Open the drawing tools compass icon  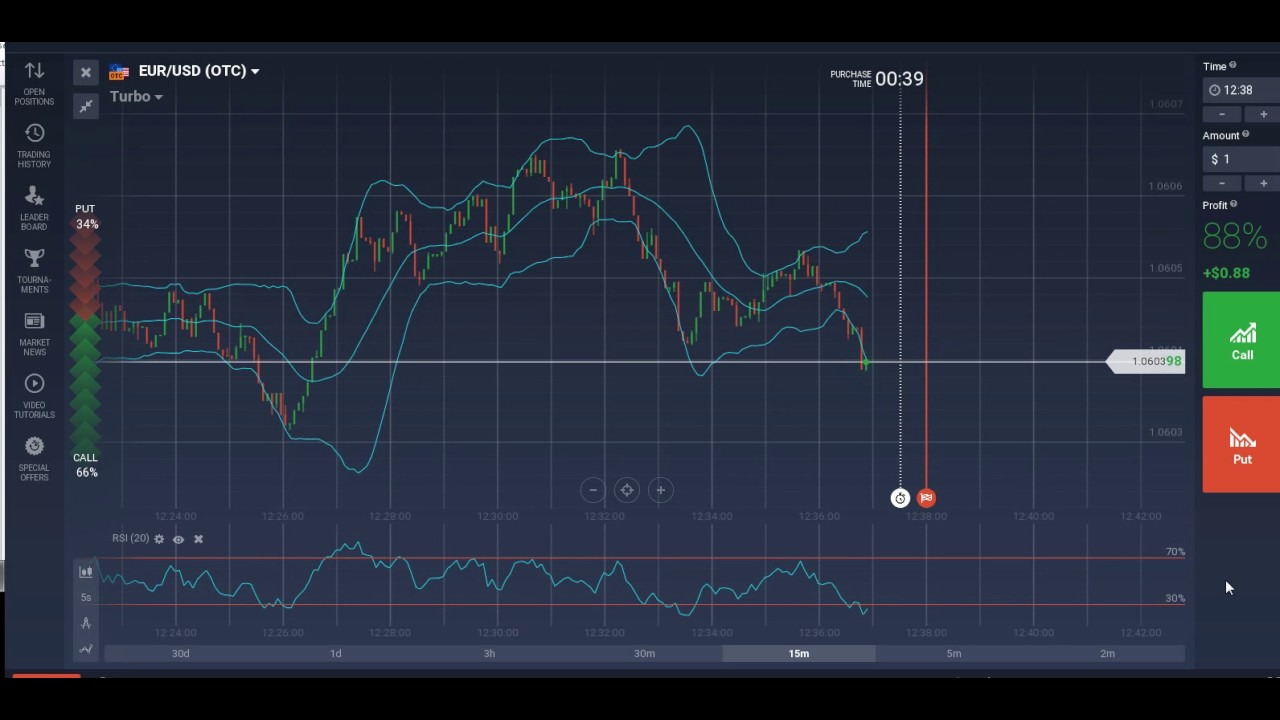tap(86, 623)
